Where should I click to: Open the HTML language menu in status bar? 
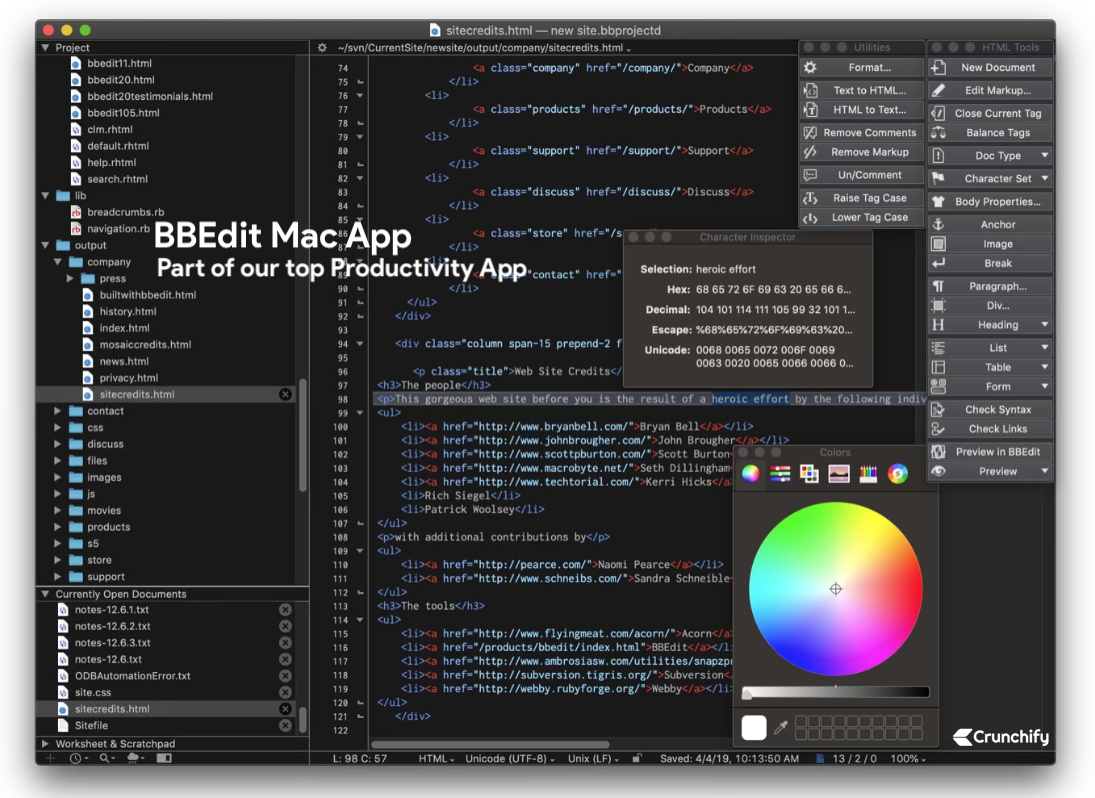[x=436, y=758]
